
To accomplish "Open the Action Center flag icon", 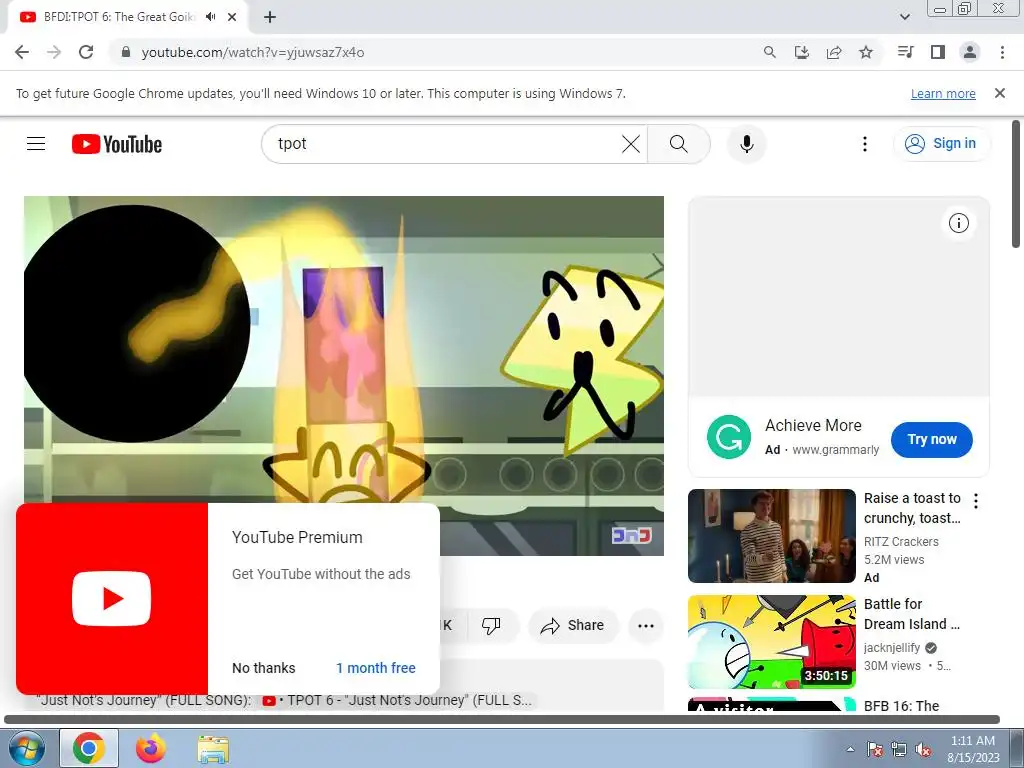I will coord(874,749).
